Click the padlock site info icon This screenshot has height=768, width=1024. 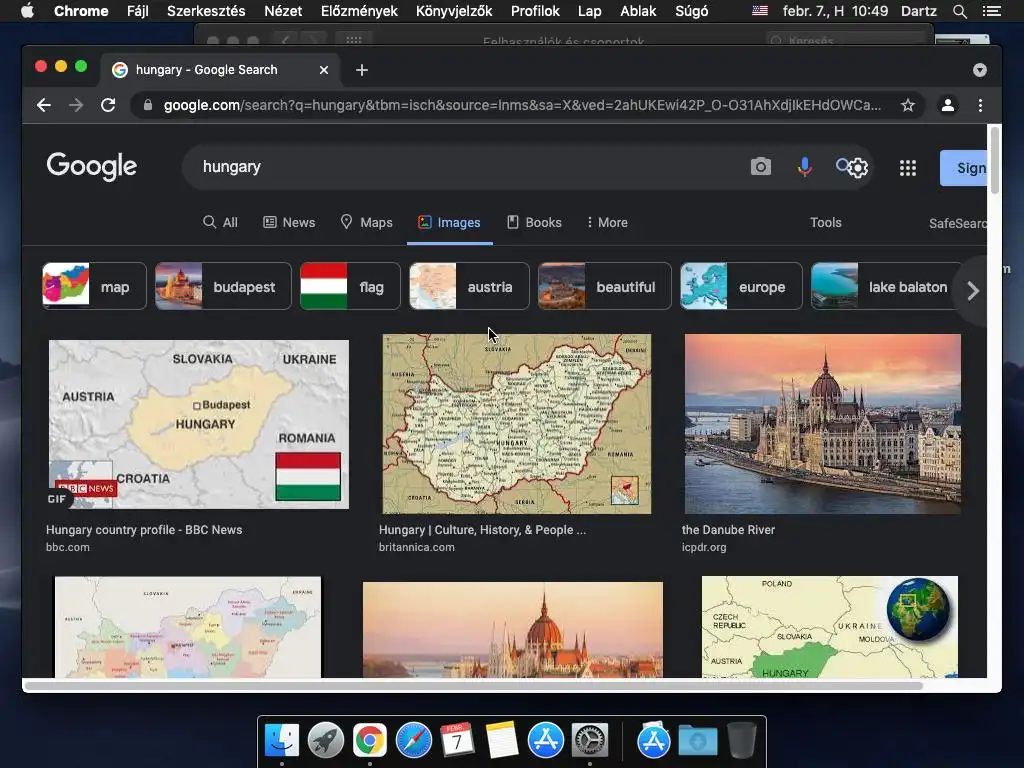pyautogui.click(x=148, y=105)
